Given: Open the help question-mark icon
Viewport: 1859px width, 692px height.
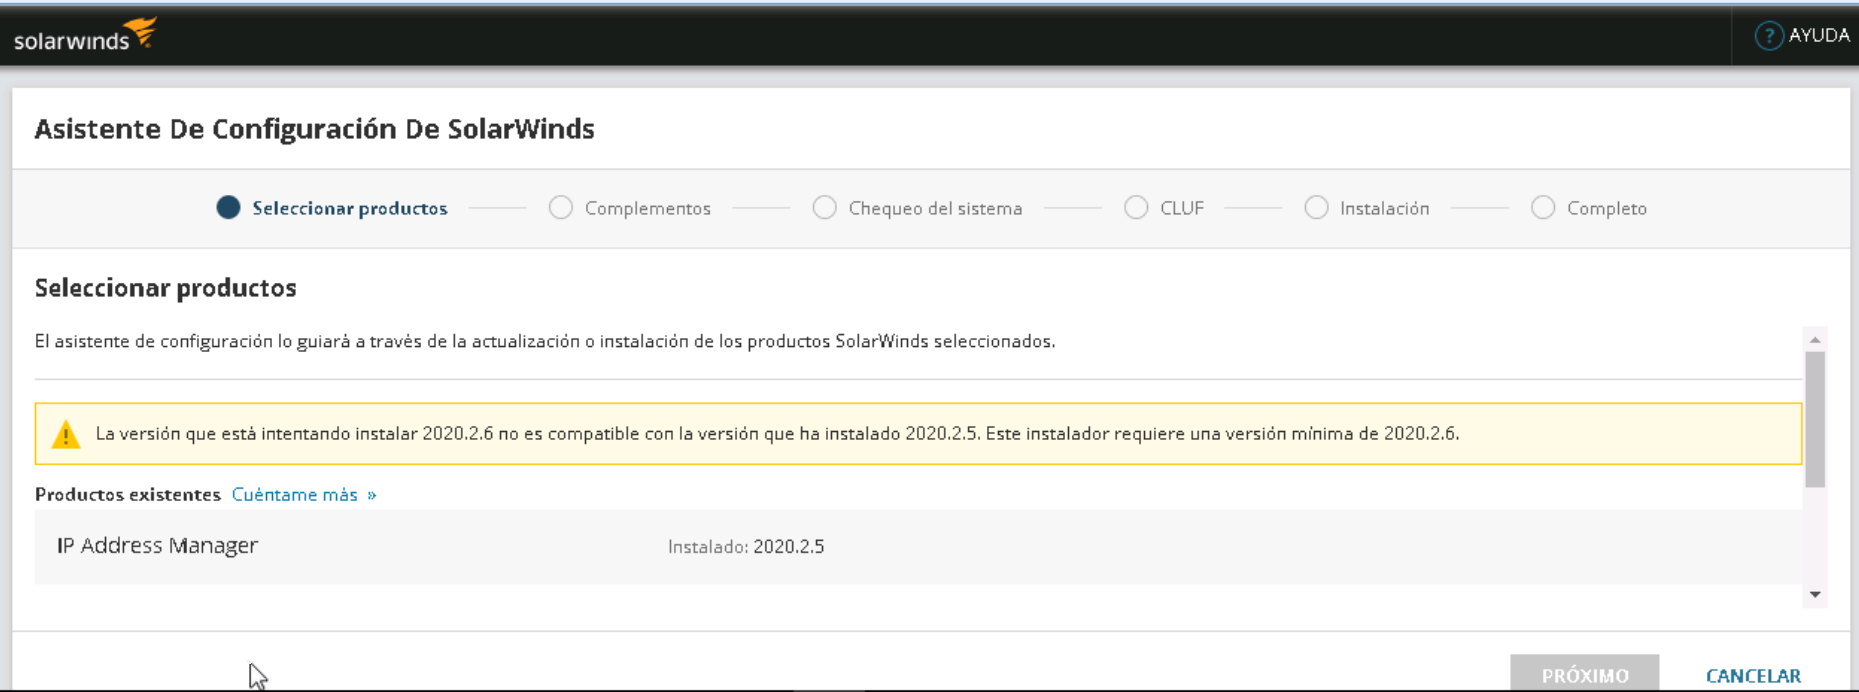Looking at the screenshot, I should [1768, 36].
